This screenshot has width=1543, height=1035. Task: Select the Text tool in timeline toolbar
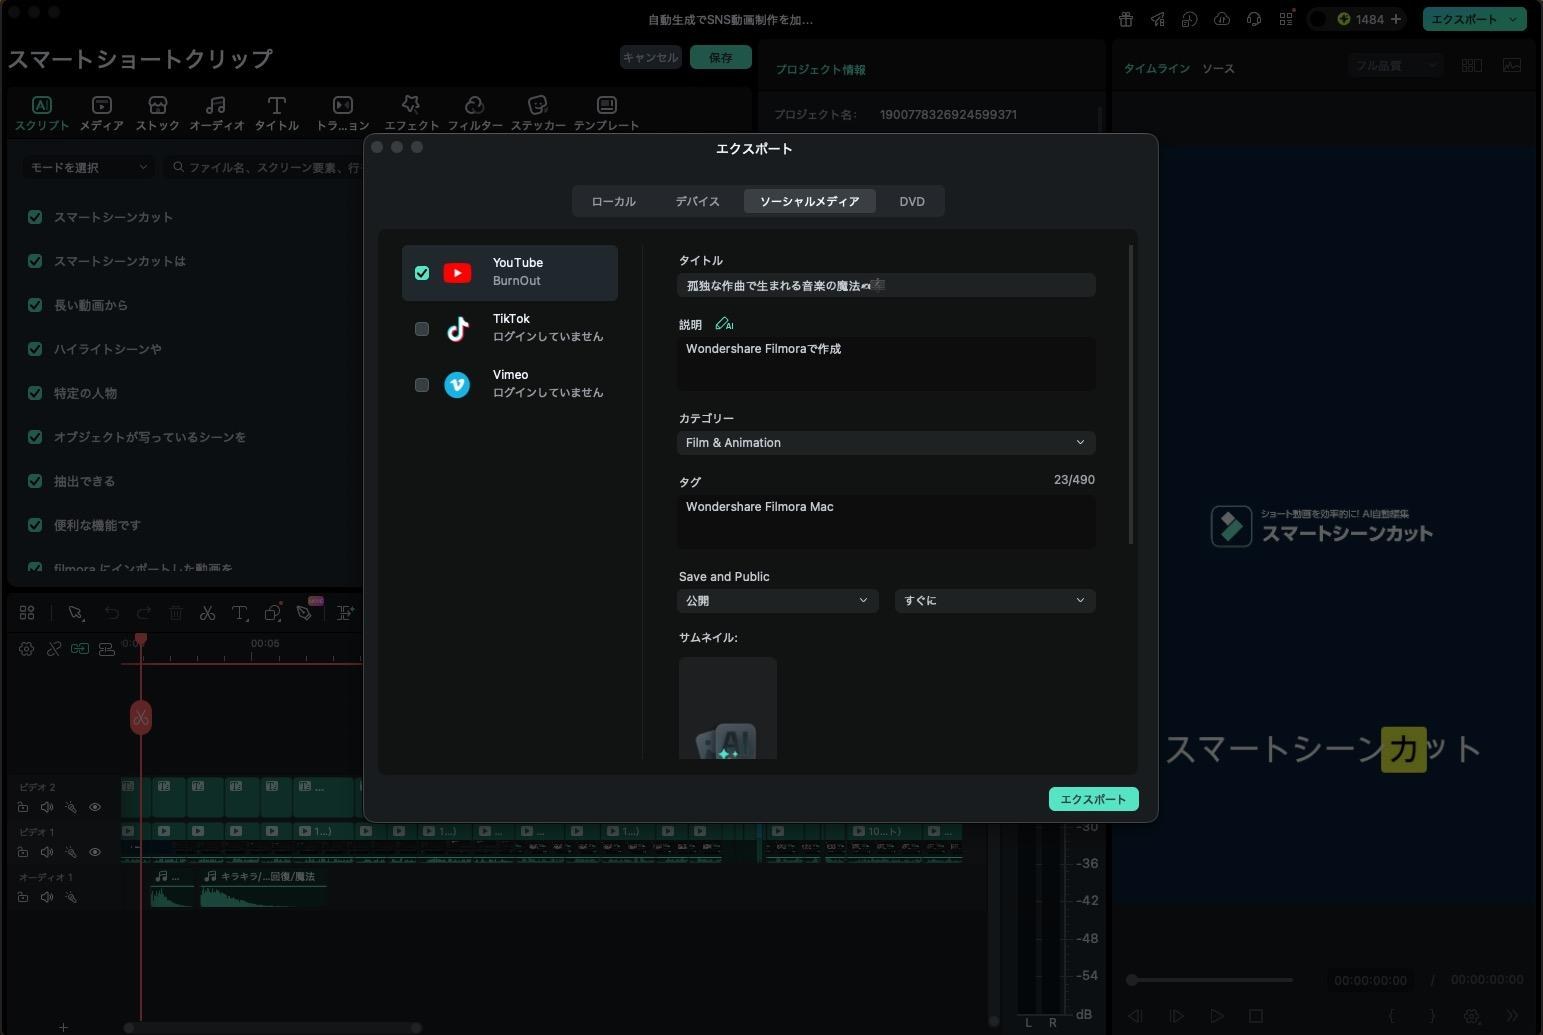pos(240,613)
